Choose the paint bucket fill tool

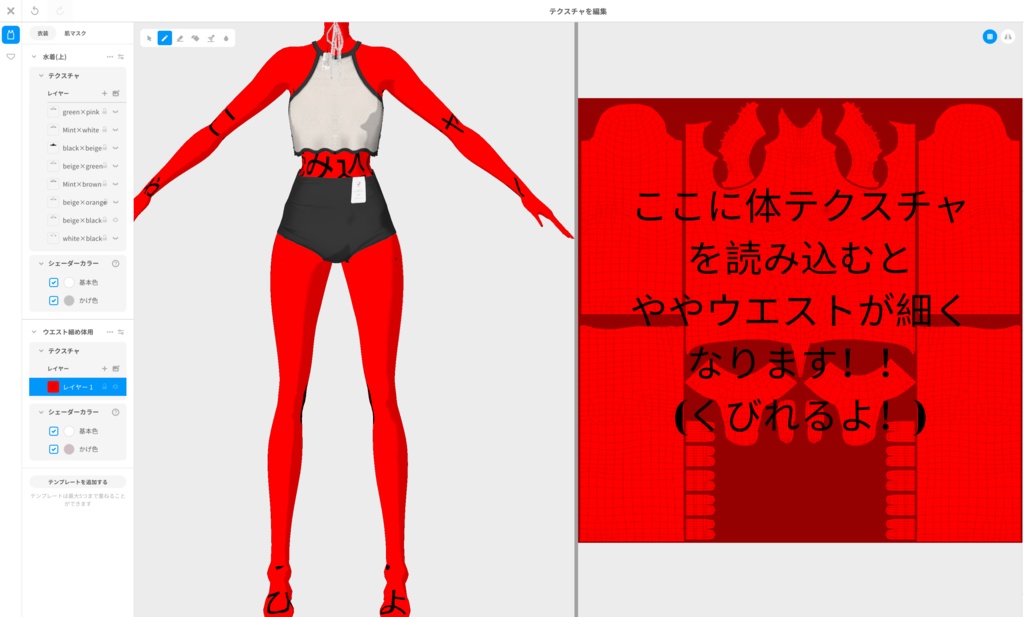click(195, 39)
